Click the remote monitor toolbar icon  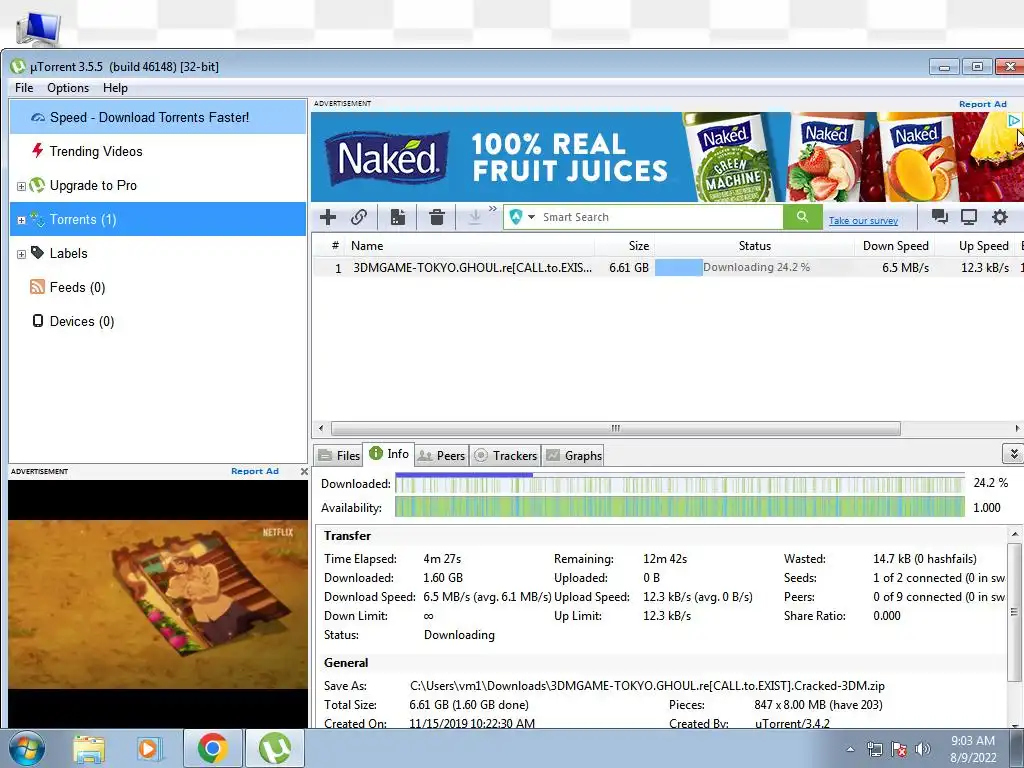(968, 217)
